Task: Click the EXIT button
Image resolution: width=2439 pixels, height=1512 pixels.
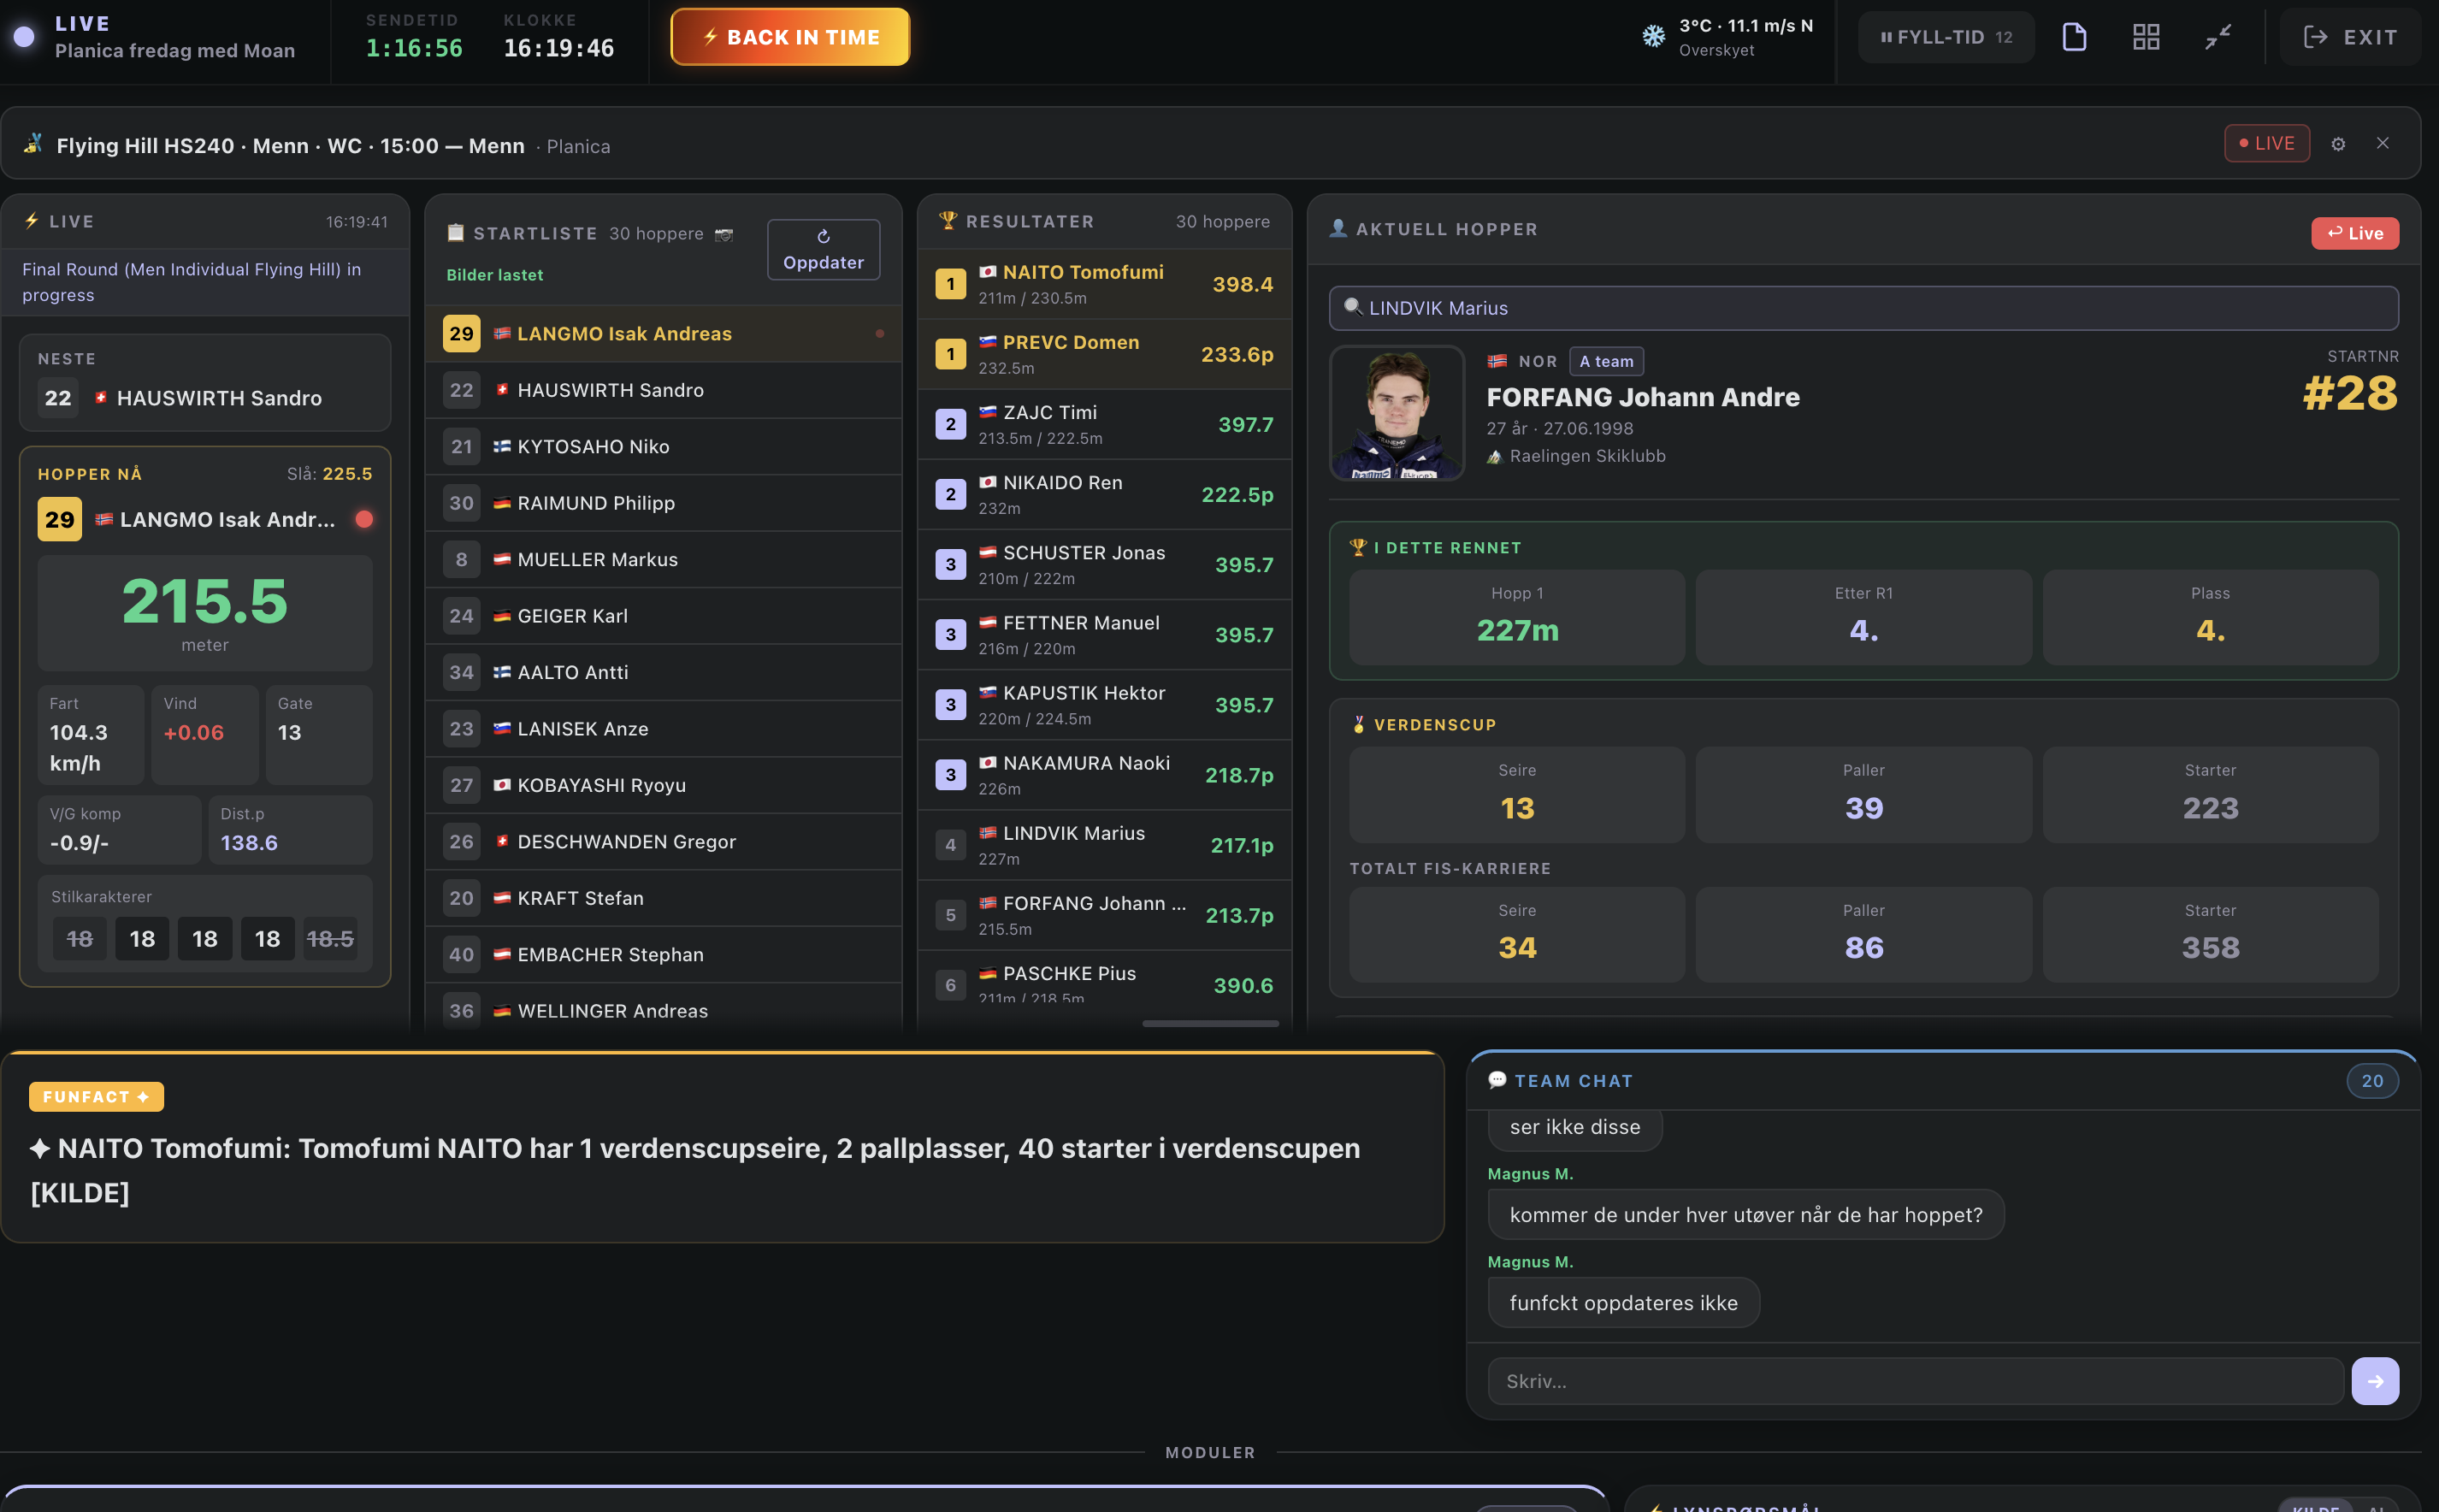Action: click(x=2350, y=37)
